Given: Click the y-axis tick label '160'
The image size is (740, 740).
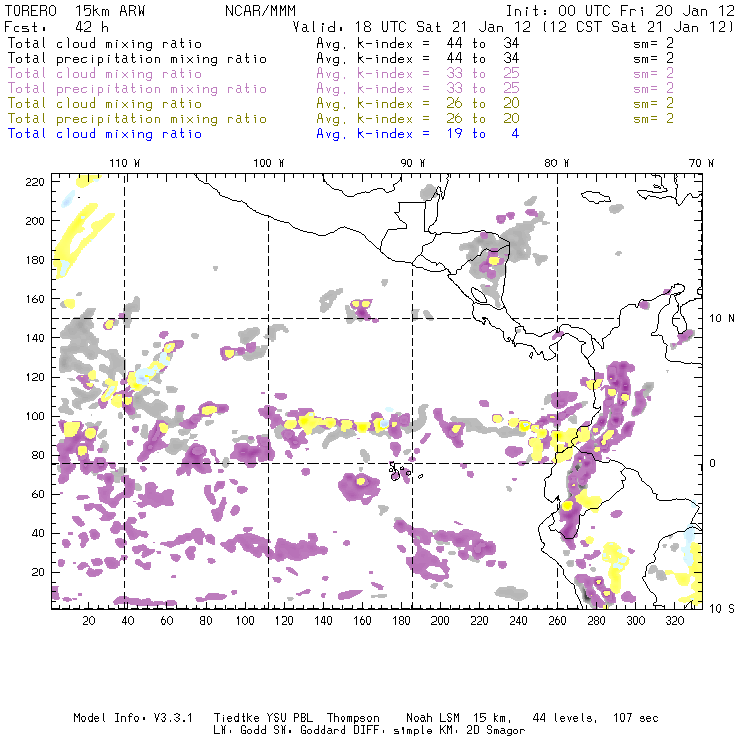Looking at the screenshot, I should pyautogui.click(x=35, y=299).
